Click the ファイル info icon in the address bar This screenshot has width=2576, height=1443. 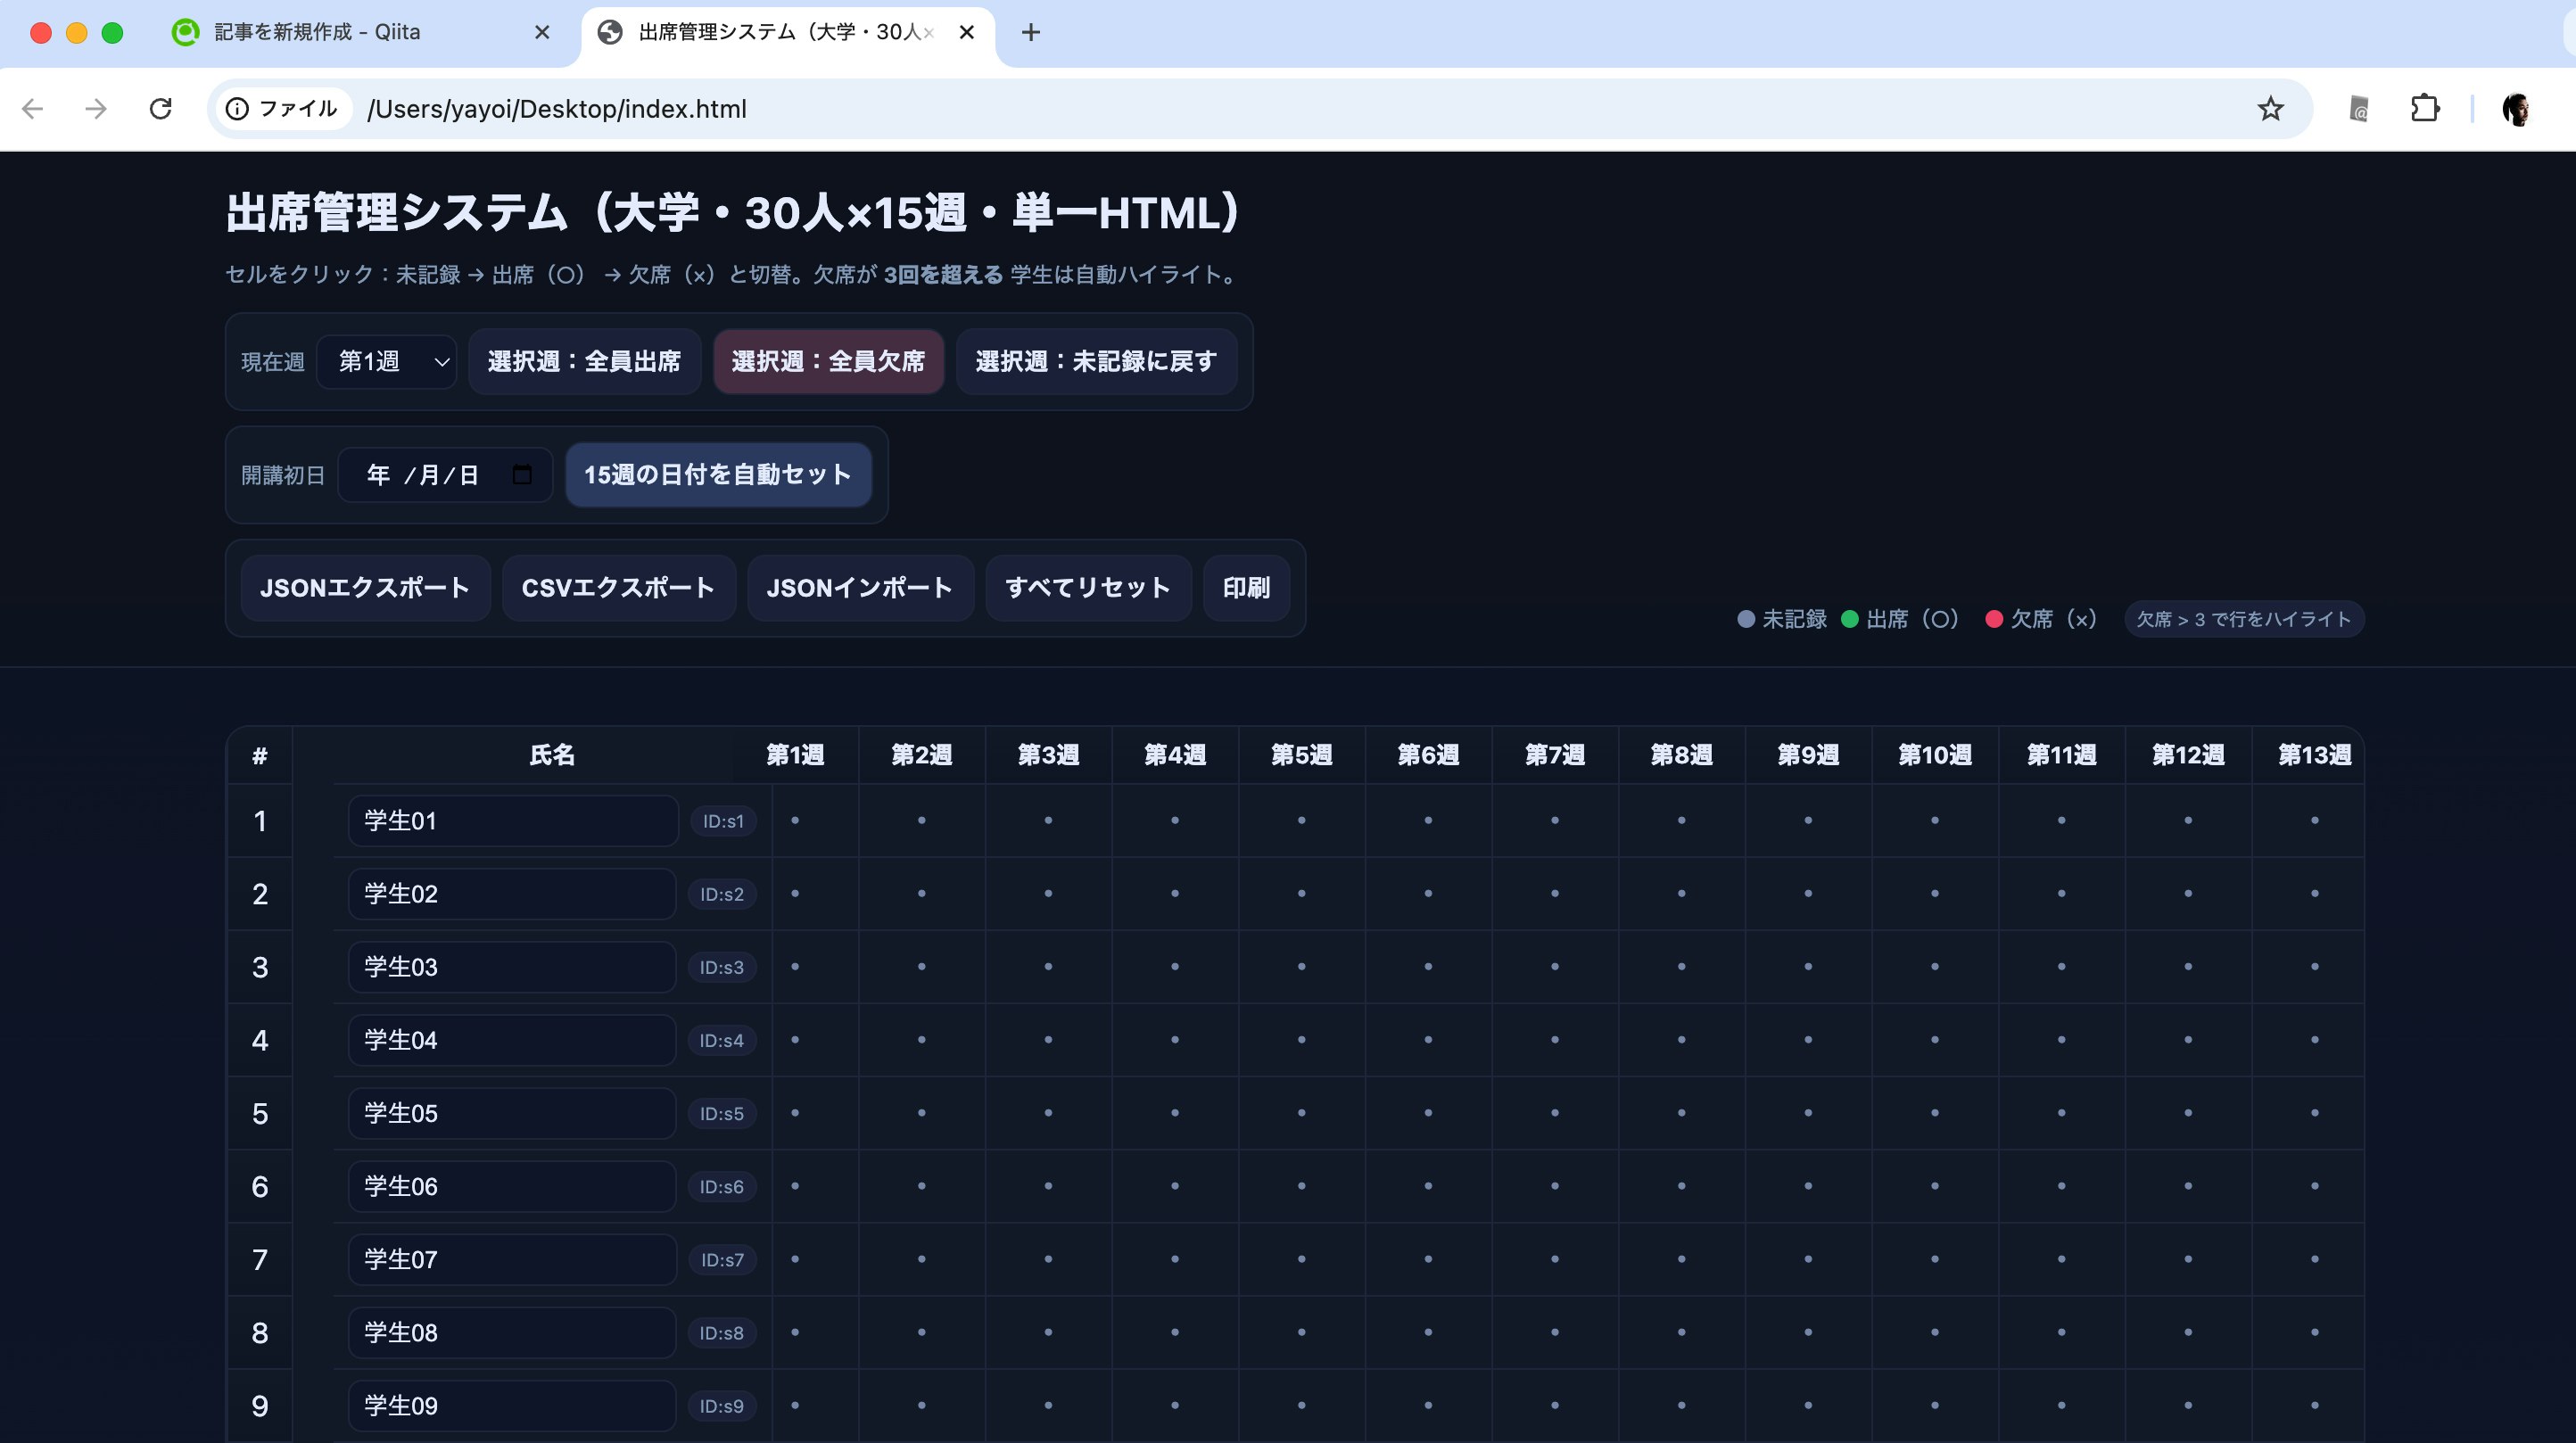[x=236, y=108]
